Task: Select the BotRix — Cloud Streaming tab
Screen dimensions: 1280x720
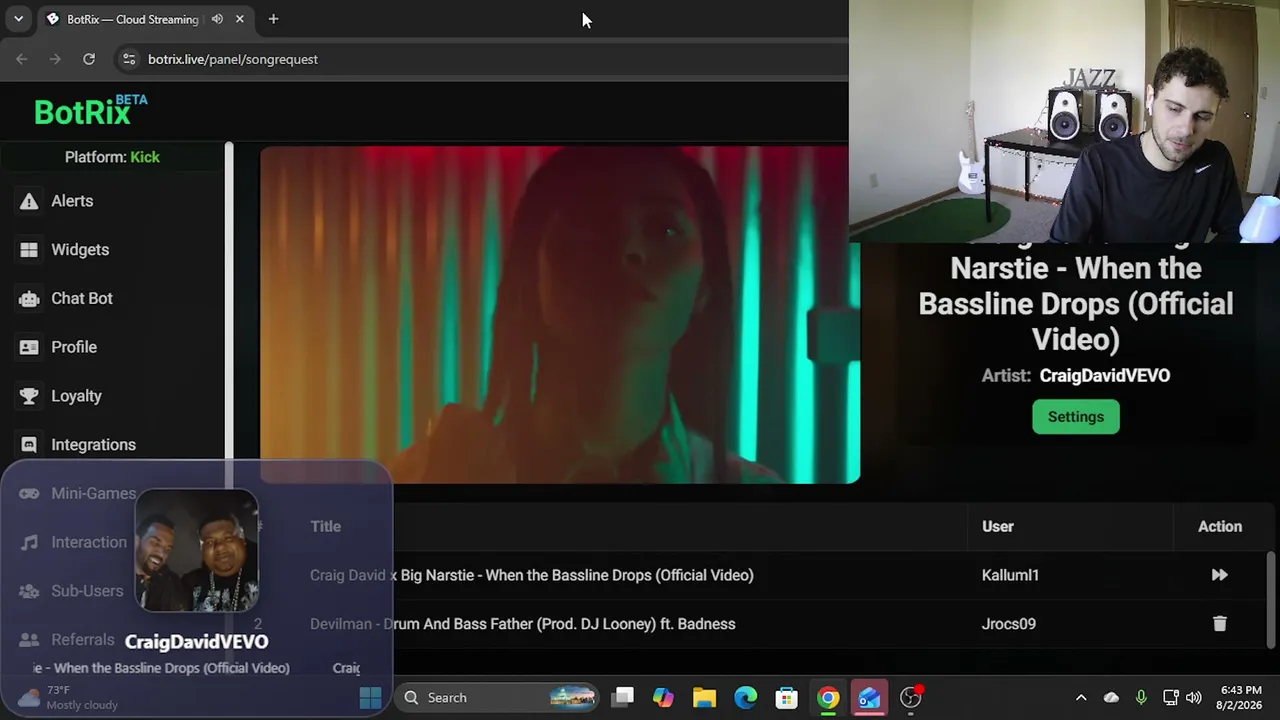Action: pyautogui.click(x=133, y=19)
